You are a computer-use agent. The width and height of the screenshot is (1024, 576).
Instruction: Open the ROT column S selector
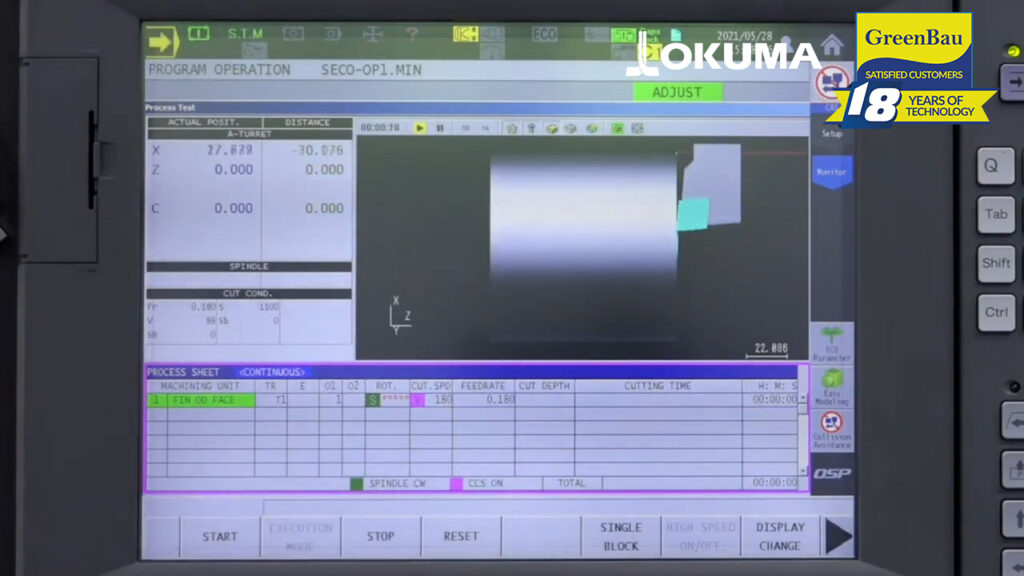tap(371, 398)
